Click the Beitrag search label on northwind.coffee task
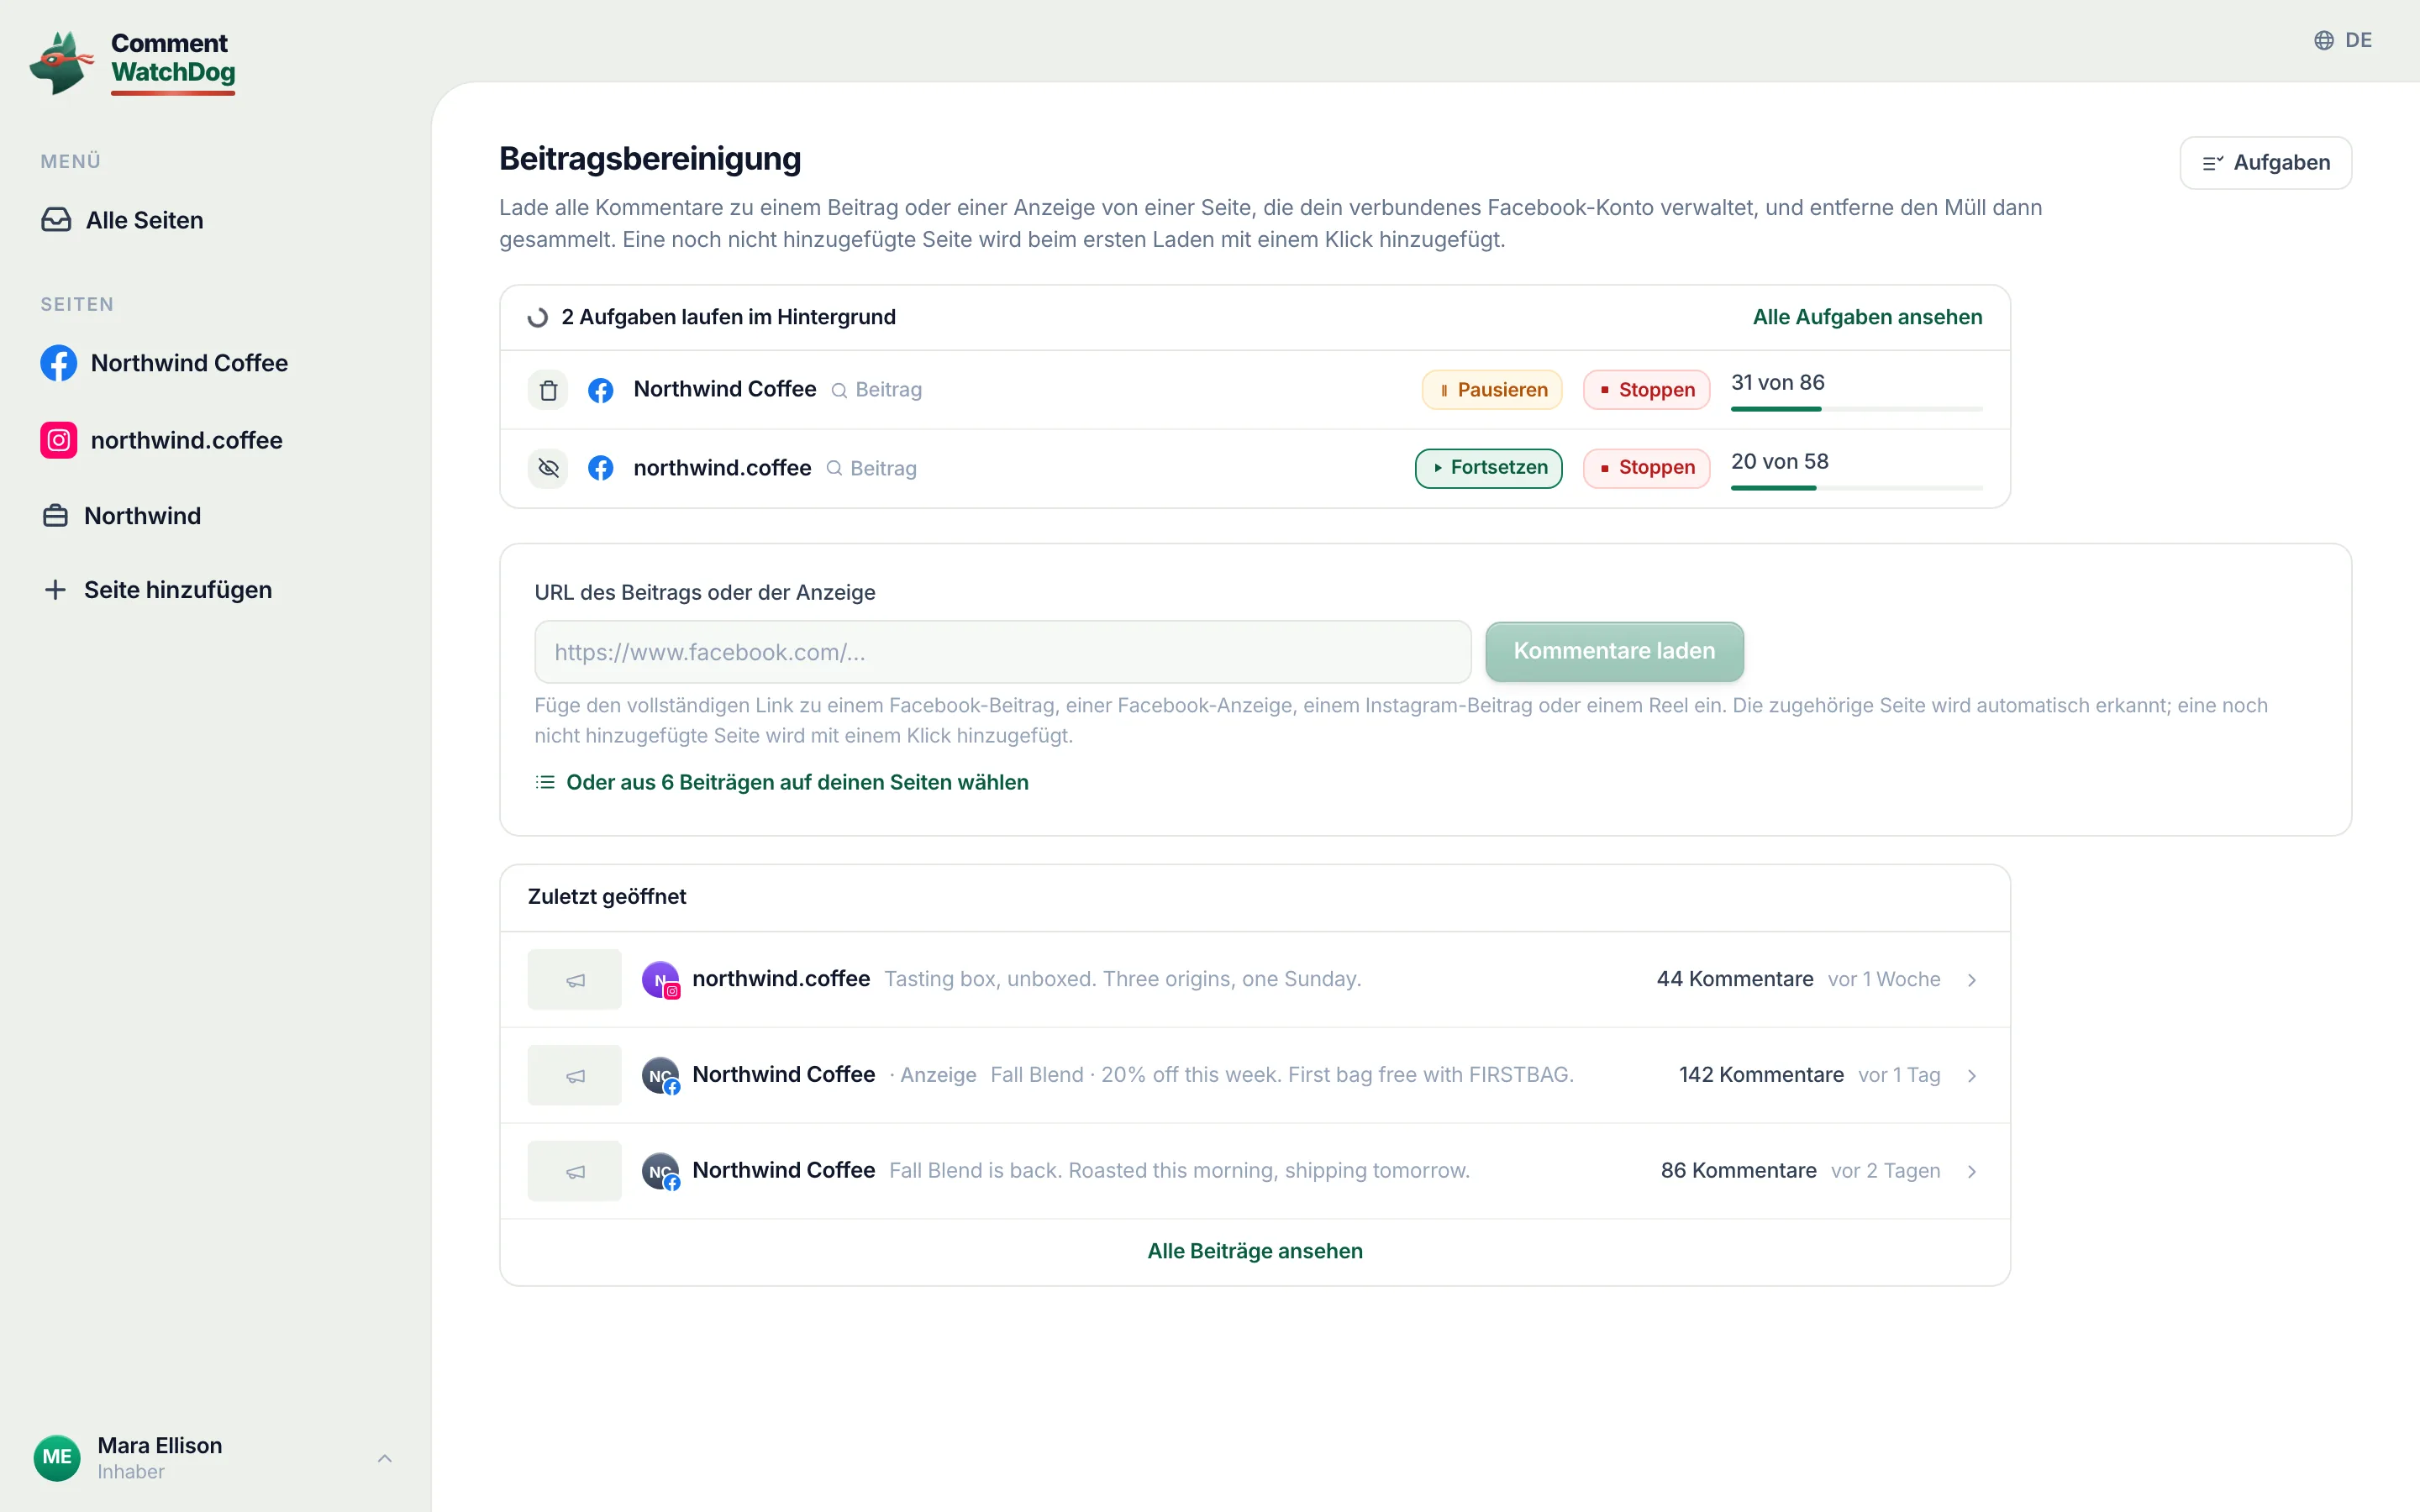2420x1512 pixels. coord(871,468)
